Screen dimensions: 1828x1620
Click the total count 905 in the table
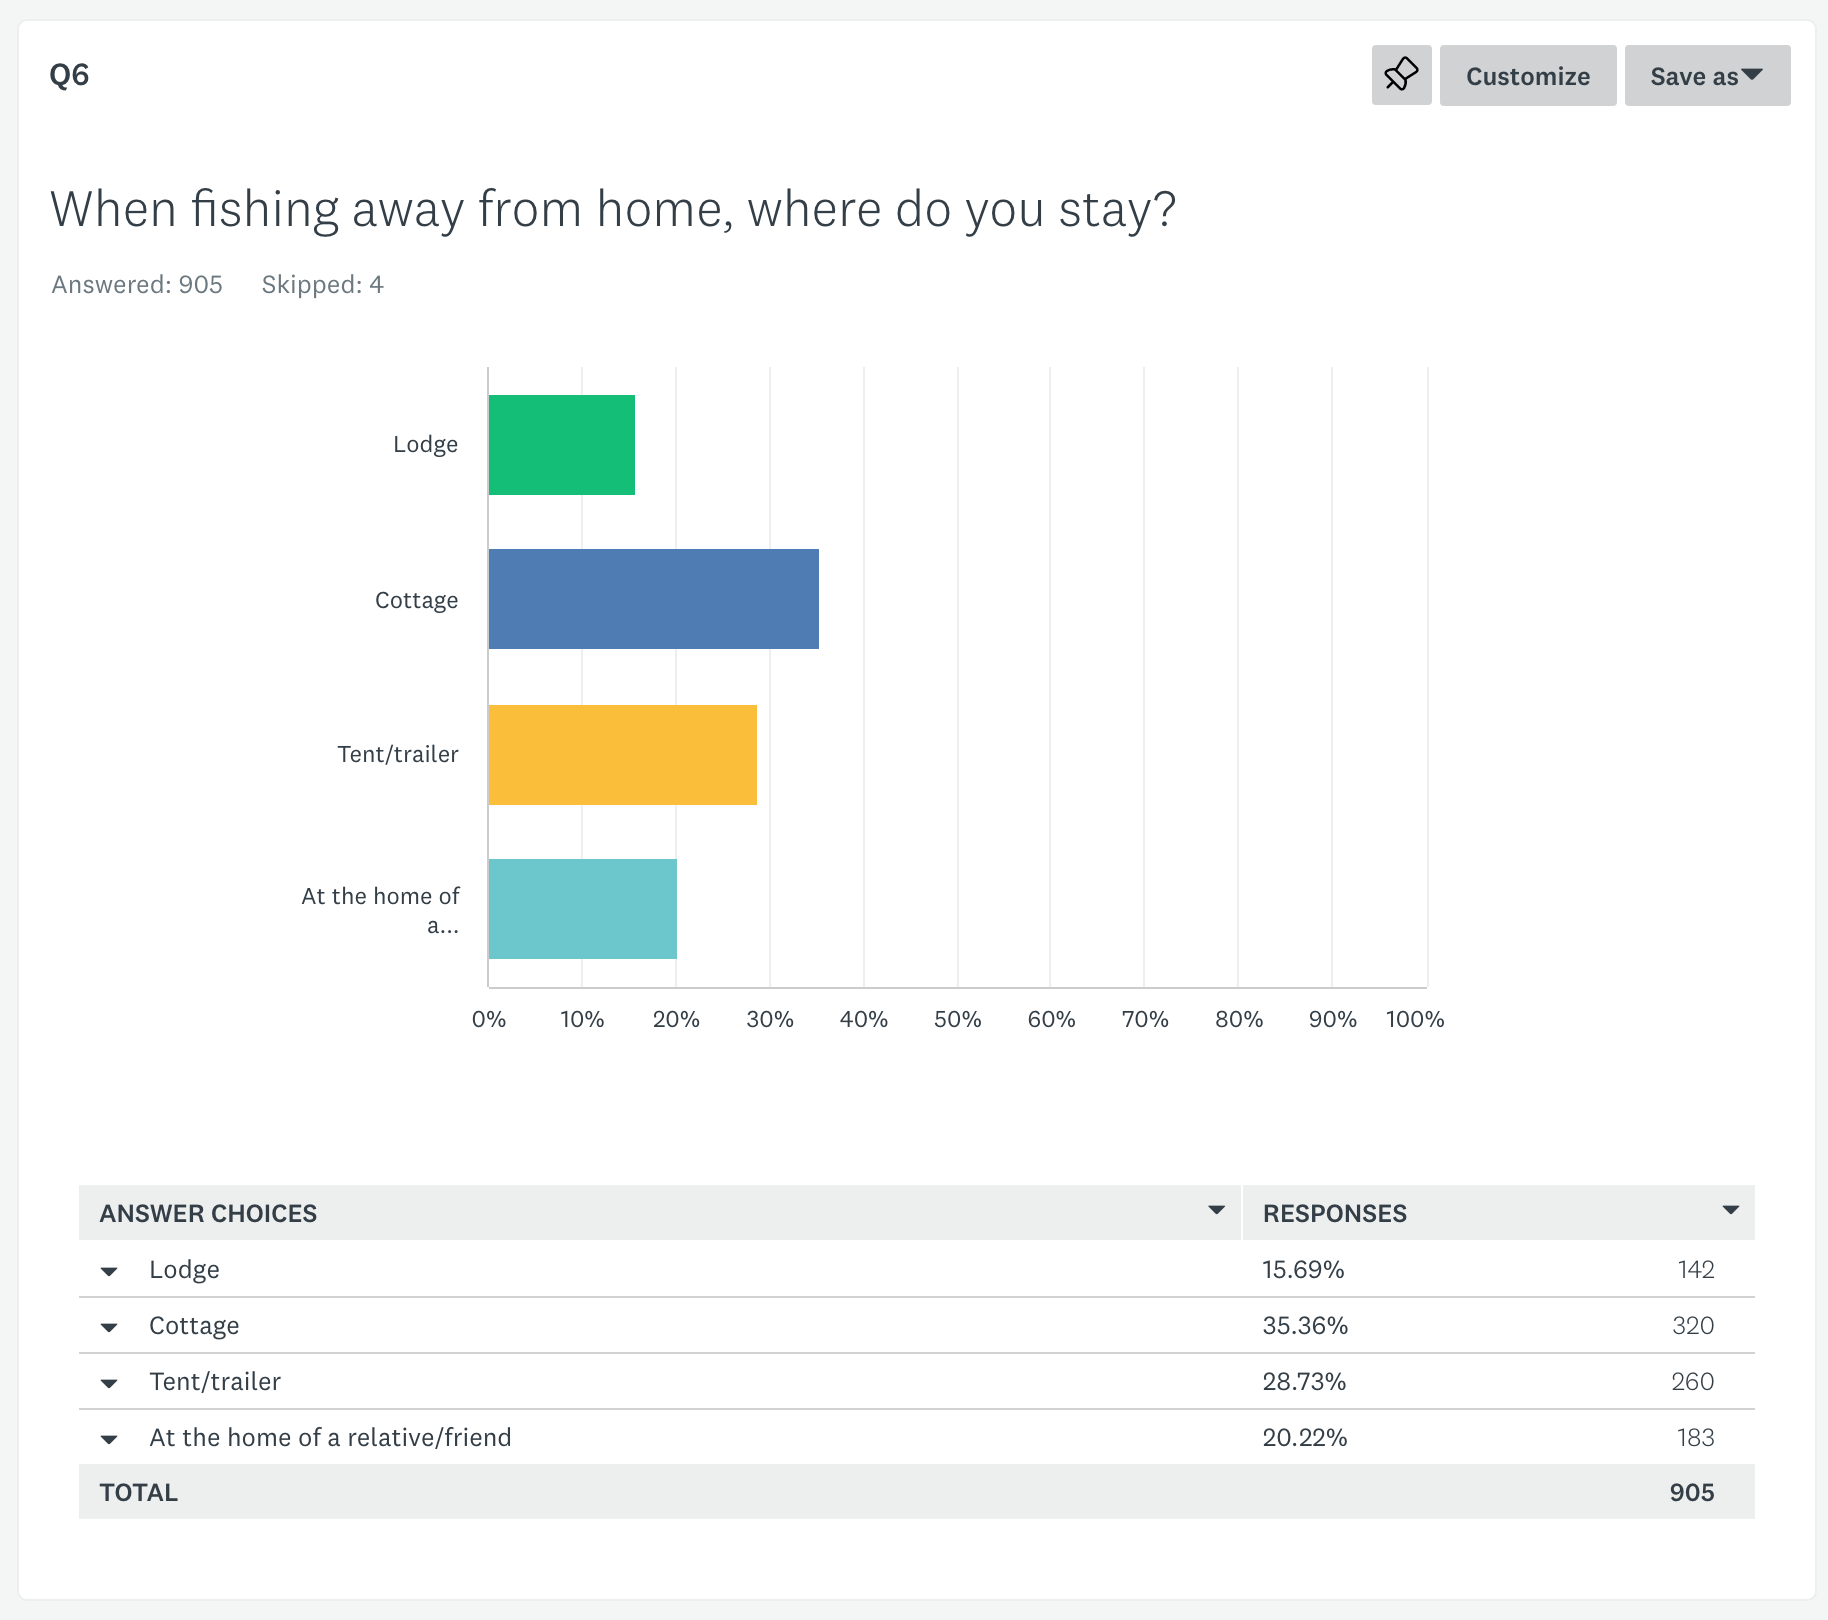pyautogui.click(x=1692, y=1492)
